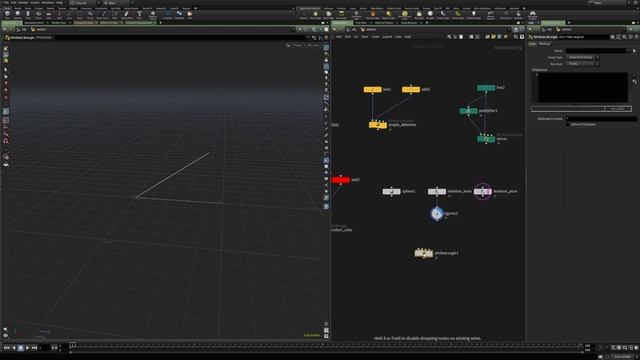Select the red add2 node
640x360 pixels.
click(x=341, y=180)
